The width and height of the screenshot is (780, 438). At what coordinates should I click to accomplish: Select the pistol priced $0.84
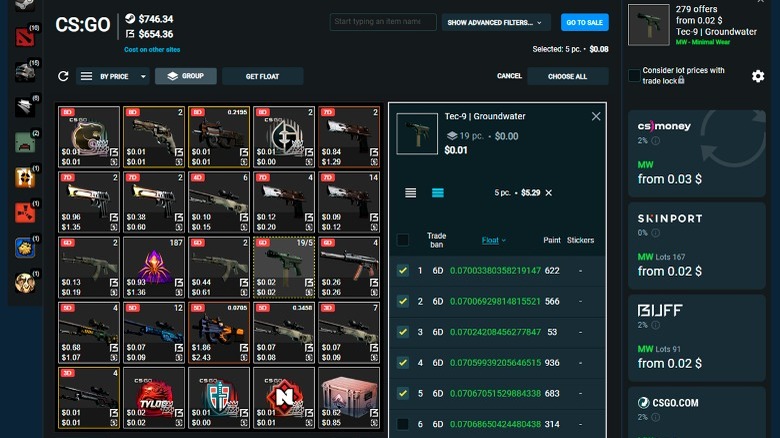349,137
